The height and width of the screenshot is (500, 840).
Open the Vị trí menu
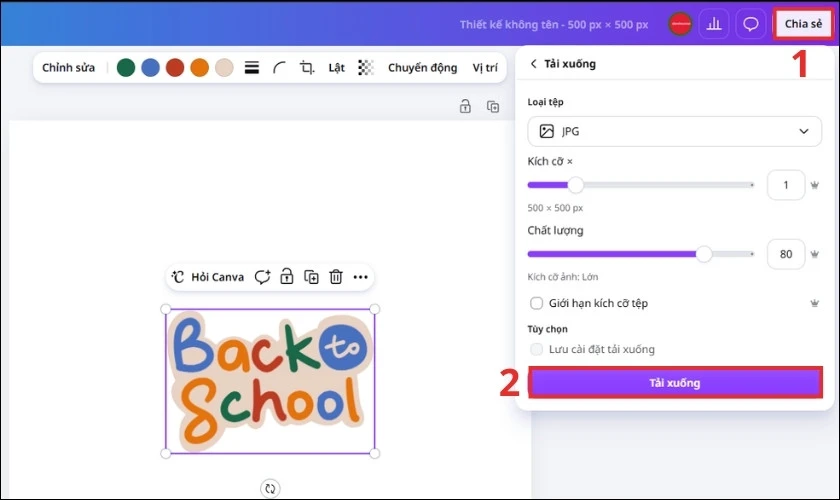click(485, 68)
